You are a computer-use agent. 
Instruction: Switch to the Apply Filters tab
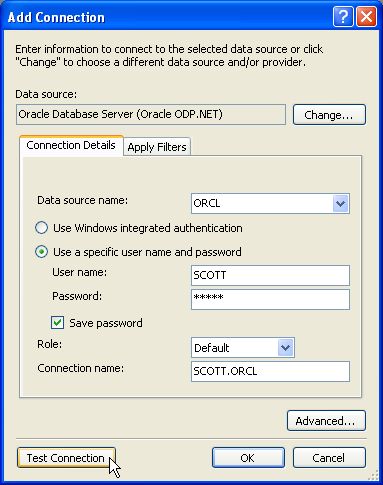[x=157, y=147]
